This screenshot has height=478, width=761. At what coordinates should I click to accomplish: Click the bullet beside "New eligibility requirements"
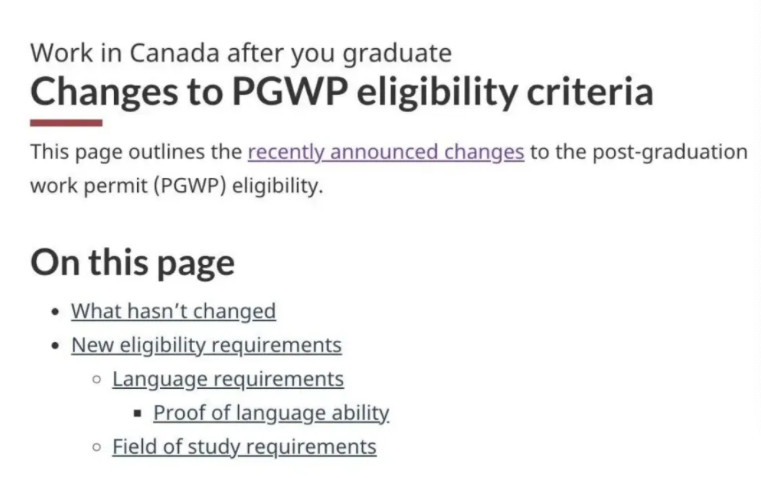click(55, 346)
